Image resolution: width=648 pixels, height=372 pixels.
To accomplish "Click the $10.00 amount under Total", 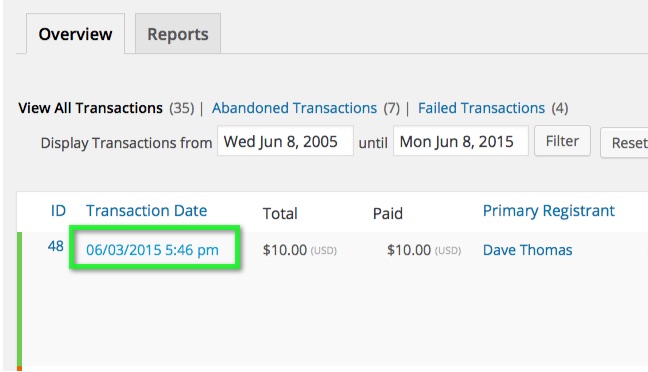I will [285, 250].
